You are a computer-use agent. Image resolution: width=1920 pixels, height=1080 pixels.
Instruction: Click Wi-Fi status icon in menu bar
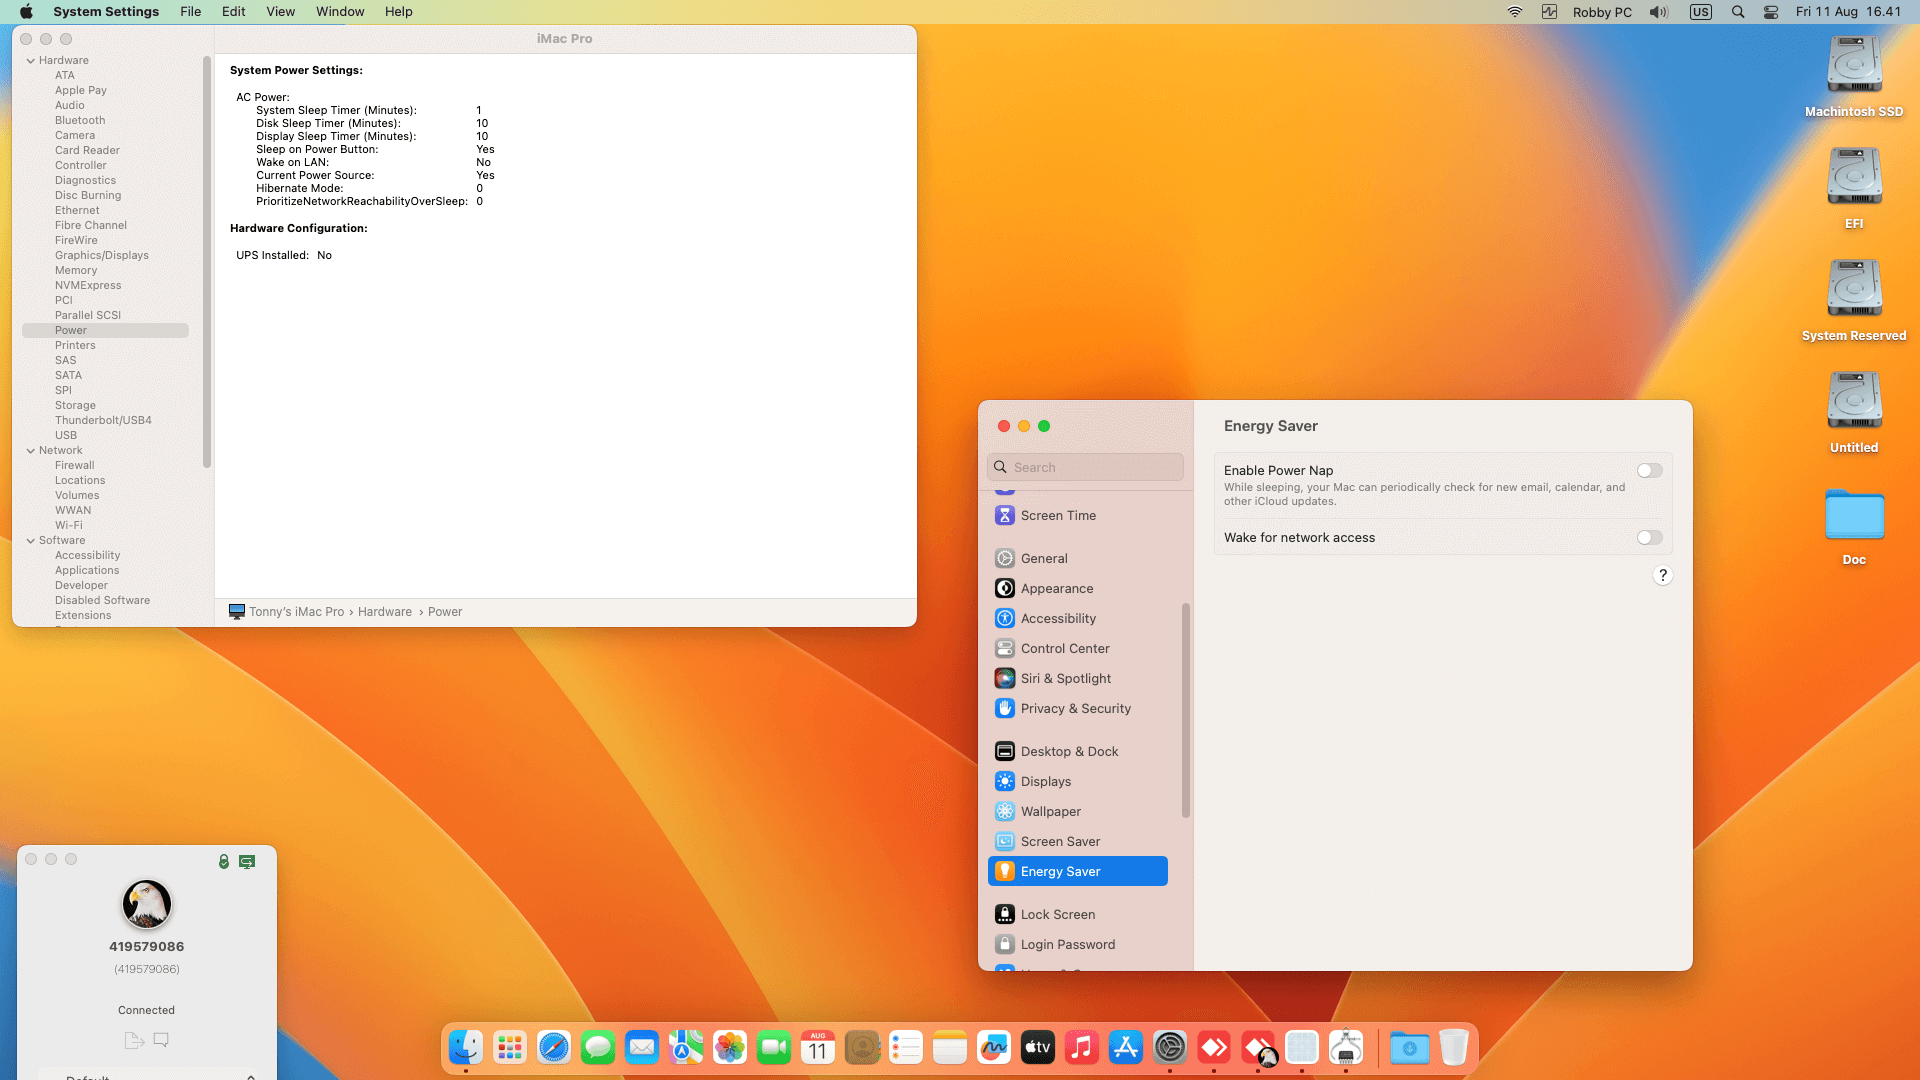(x=1515, y=12)
